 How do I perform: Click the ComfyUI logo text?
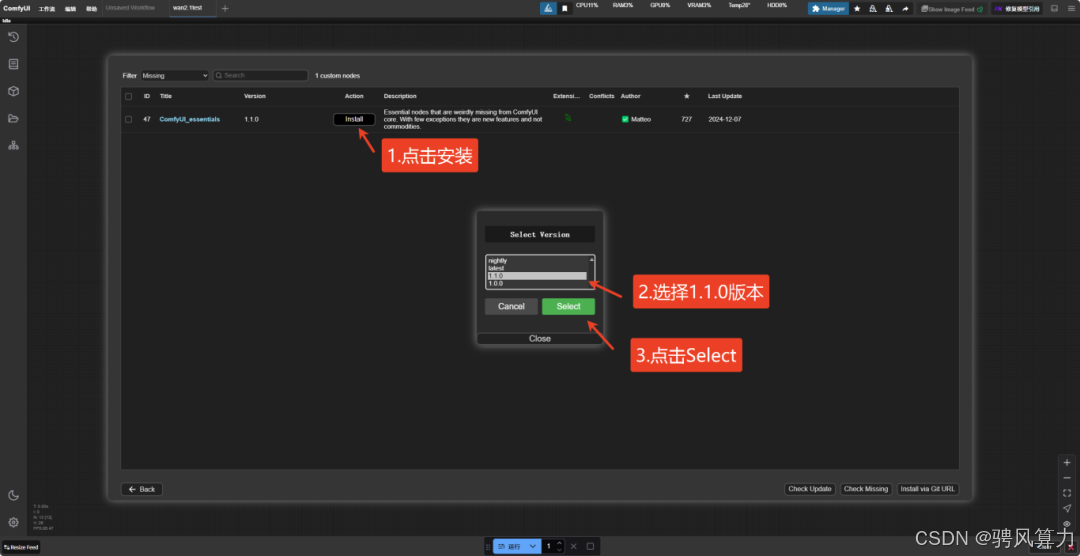pos(17,8)
